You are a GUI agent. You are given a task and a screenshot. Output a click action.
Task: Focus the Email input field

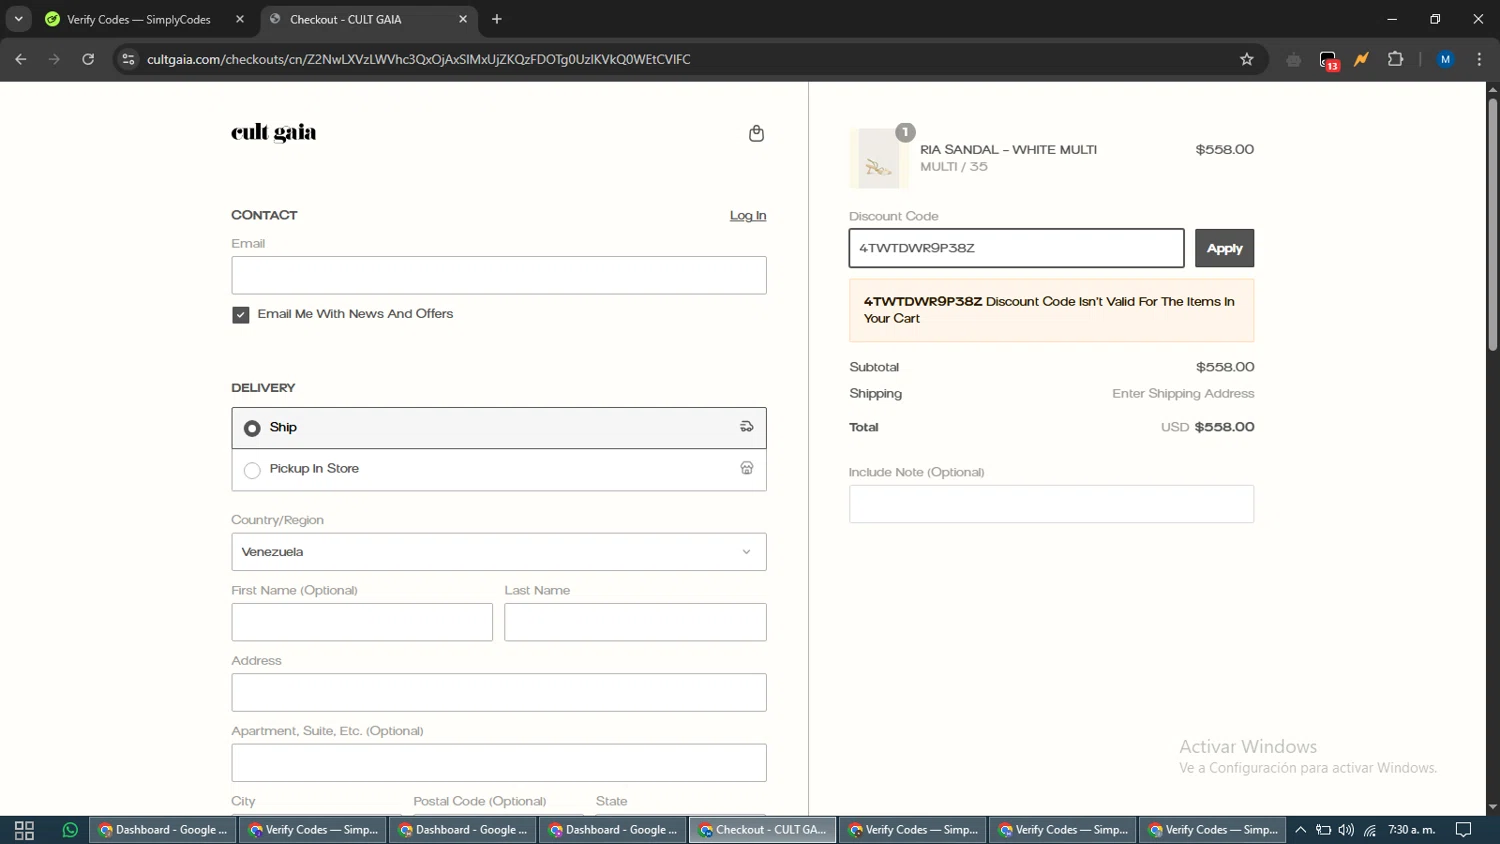tap(498, 275)
